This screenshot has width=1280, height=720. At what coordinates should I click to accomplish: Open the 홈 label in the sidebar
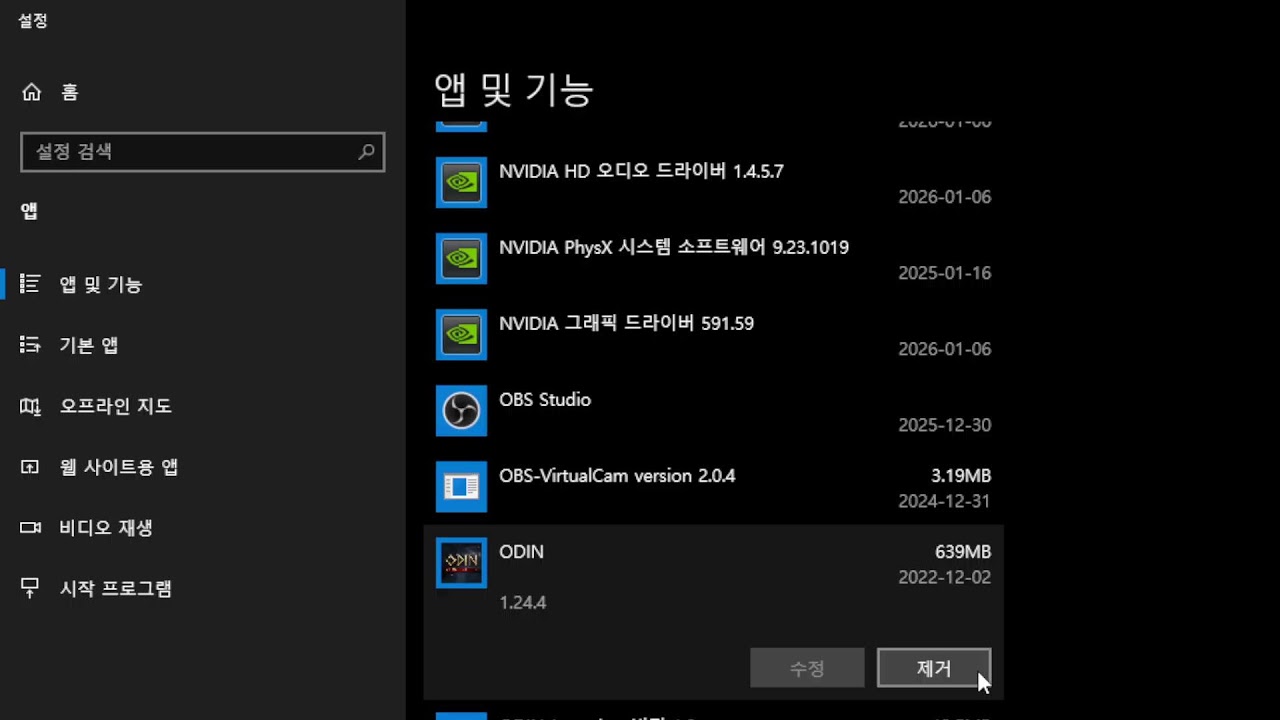click(69, 92)
